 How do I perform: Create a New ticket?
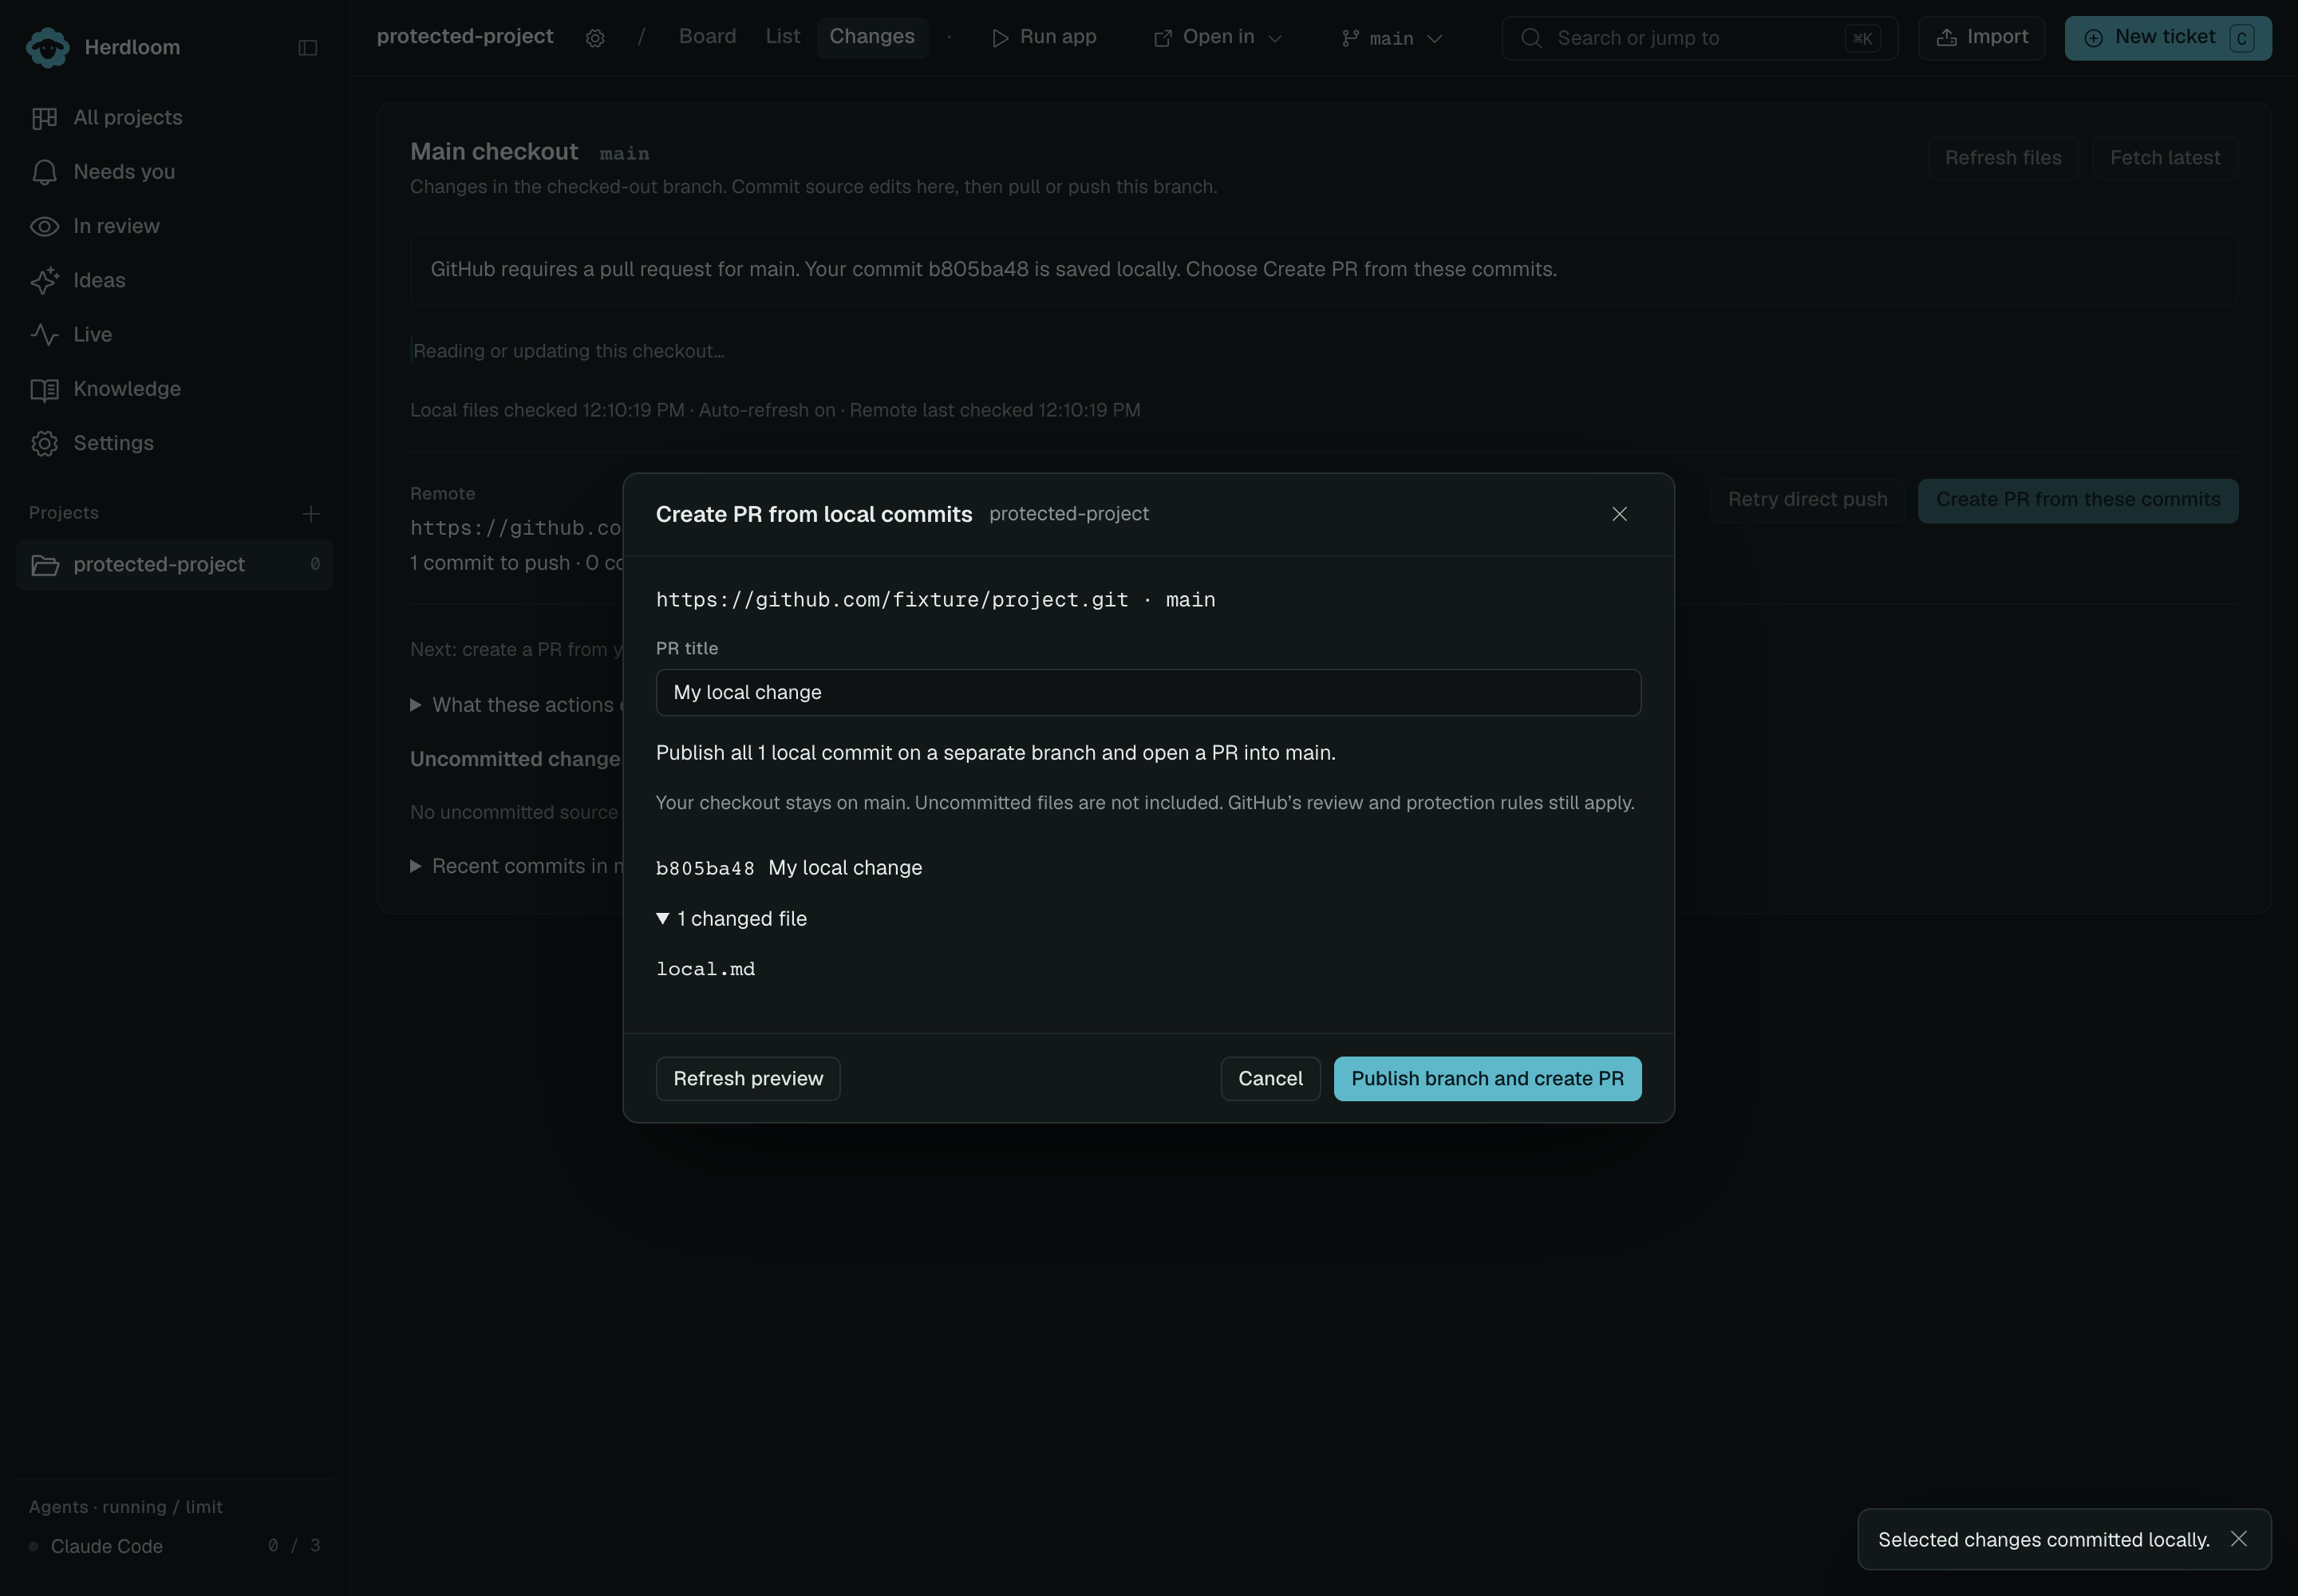point(2168,38)
